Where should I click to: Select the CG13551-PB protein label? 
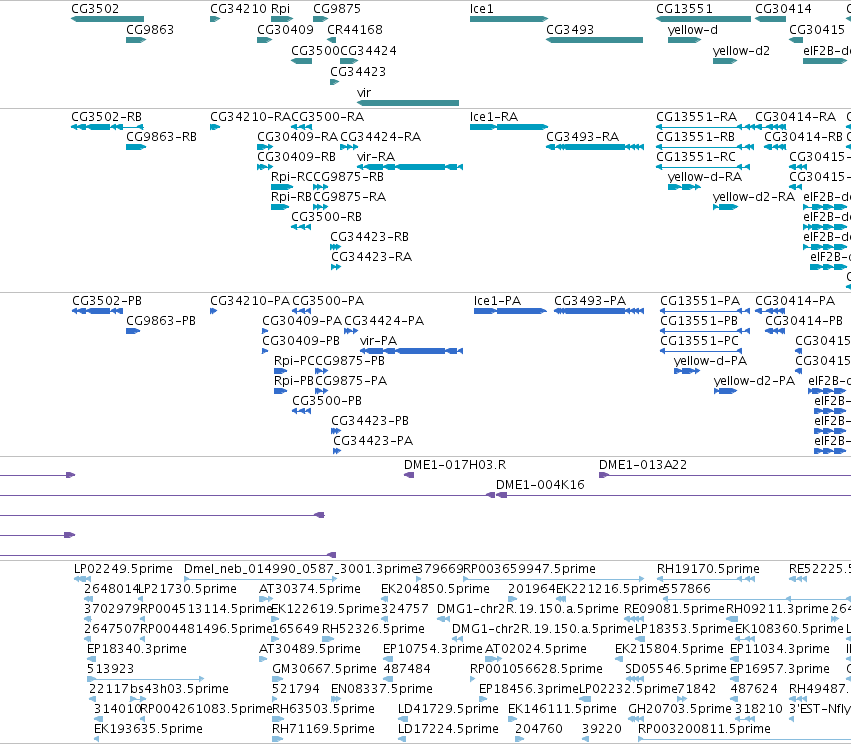point(699,321)
